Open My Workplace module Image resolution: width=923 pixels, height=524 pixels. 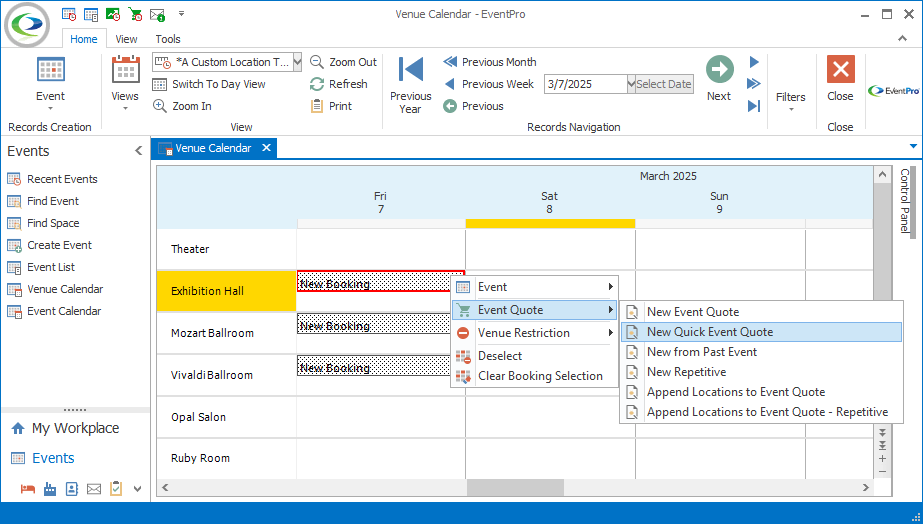65,428
